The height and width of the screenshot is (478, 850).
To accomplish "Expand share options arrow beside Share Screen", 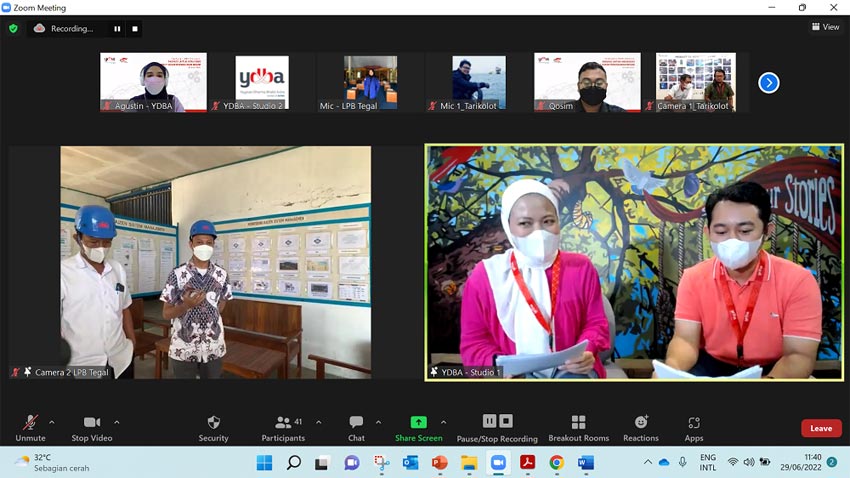I will click(x=443, y=422).
